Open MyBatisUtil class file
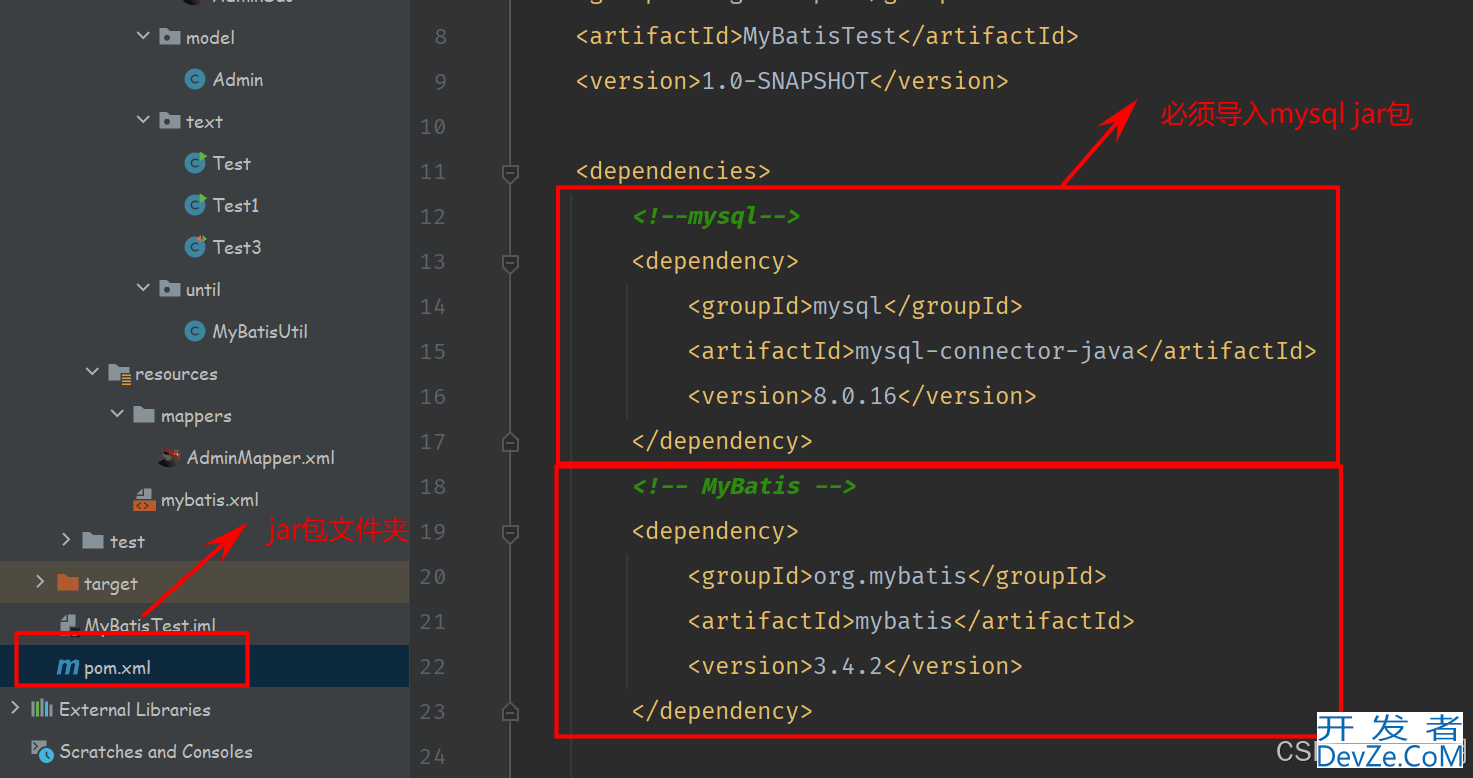 [x=260, y=331]
